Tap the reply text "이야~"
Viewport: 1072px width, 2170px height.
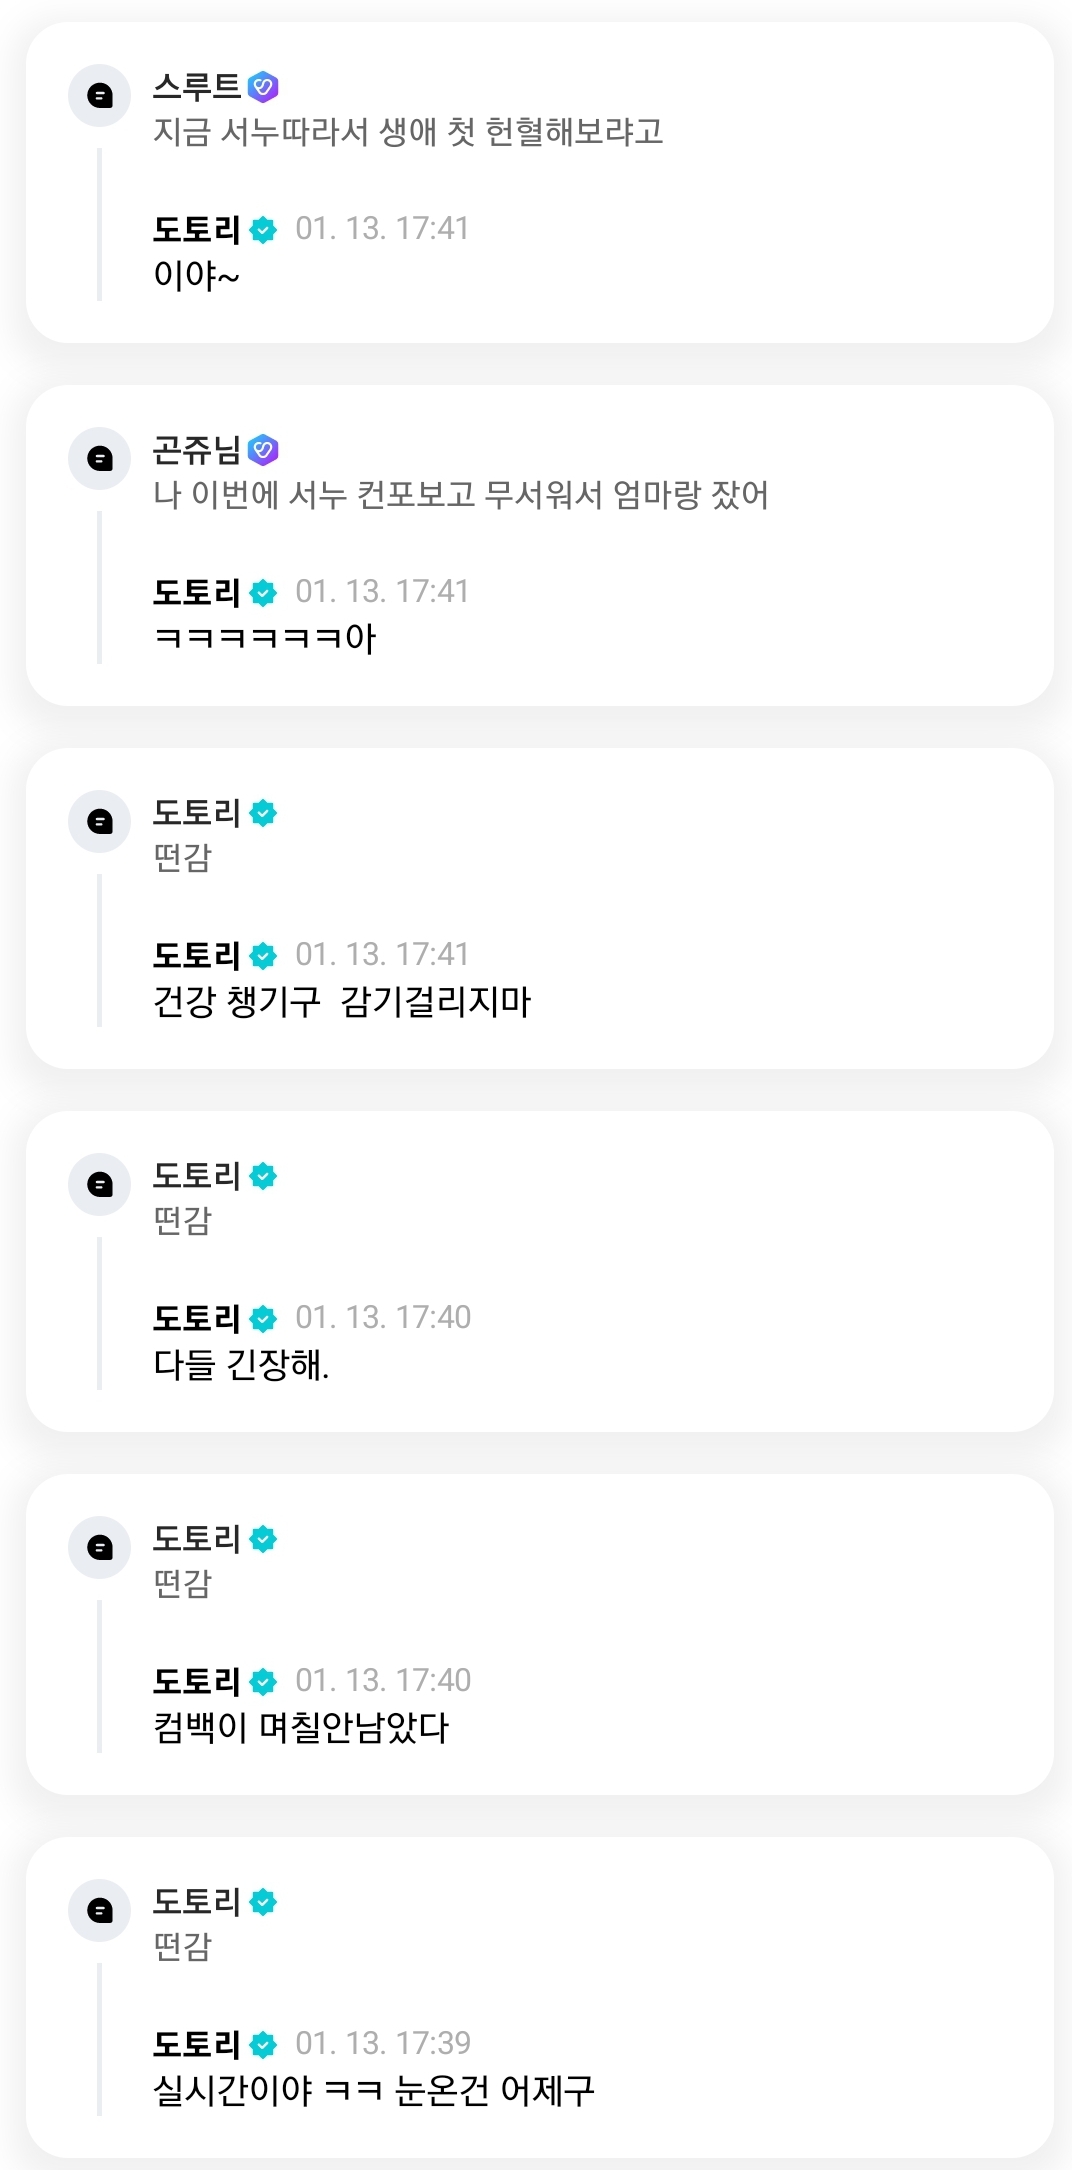[197, 275]
